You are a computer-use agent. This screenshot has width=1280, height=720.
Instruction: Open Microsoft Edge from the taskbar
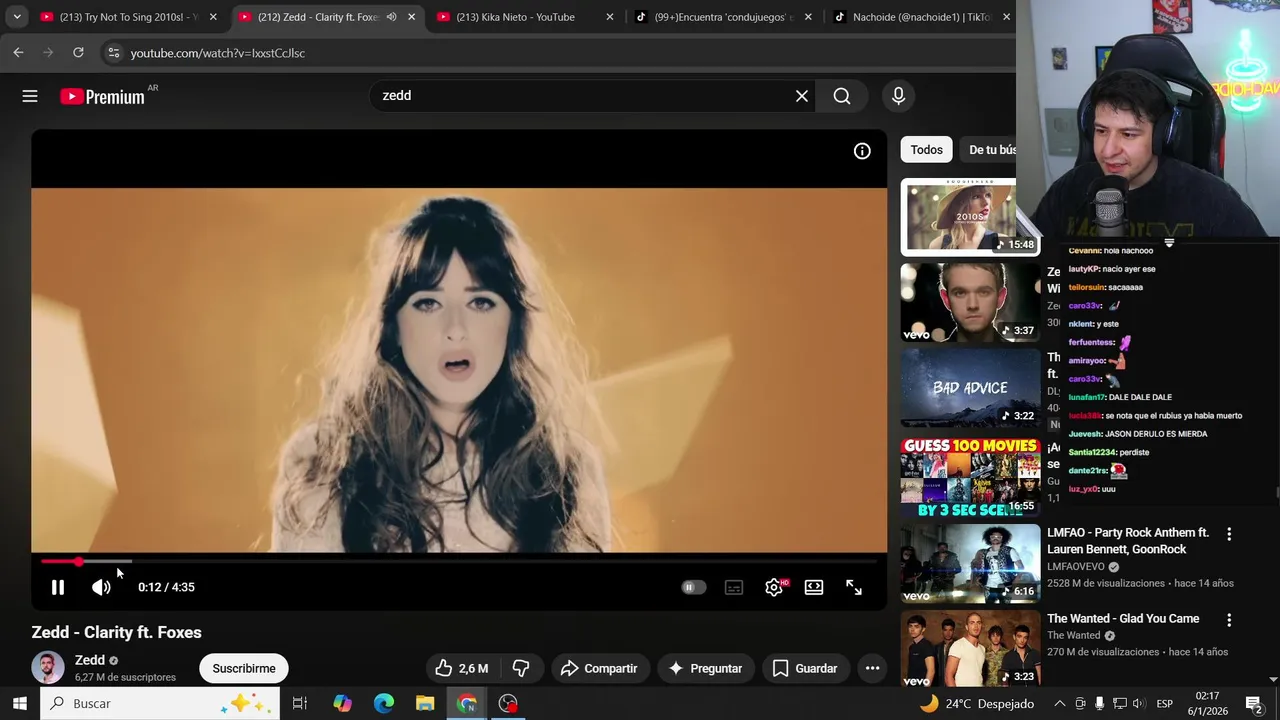pos(384,704)
